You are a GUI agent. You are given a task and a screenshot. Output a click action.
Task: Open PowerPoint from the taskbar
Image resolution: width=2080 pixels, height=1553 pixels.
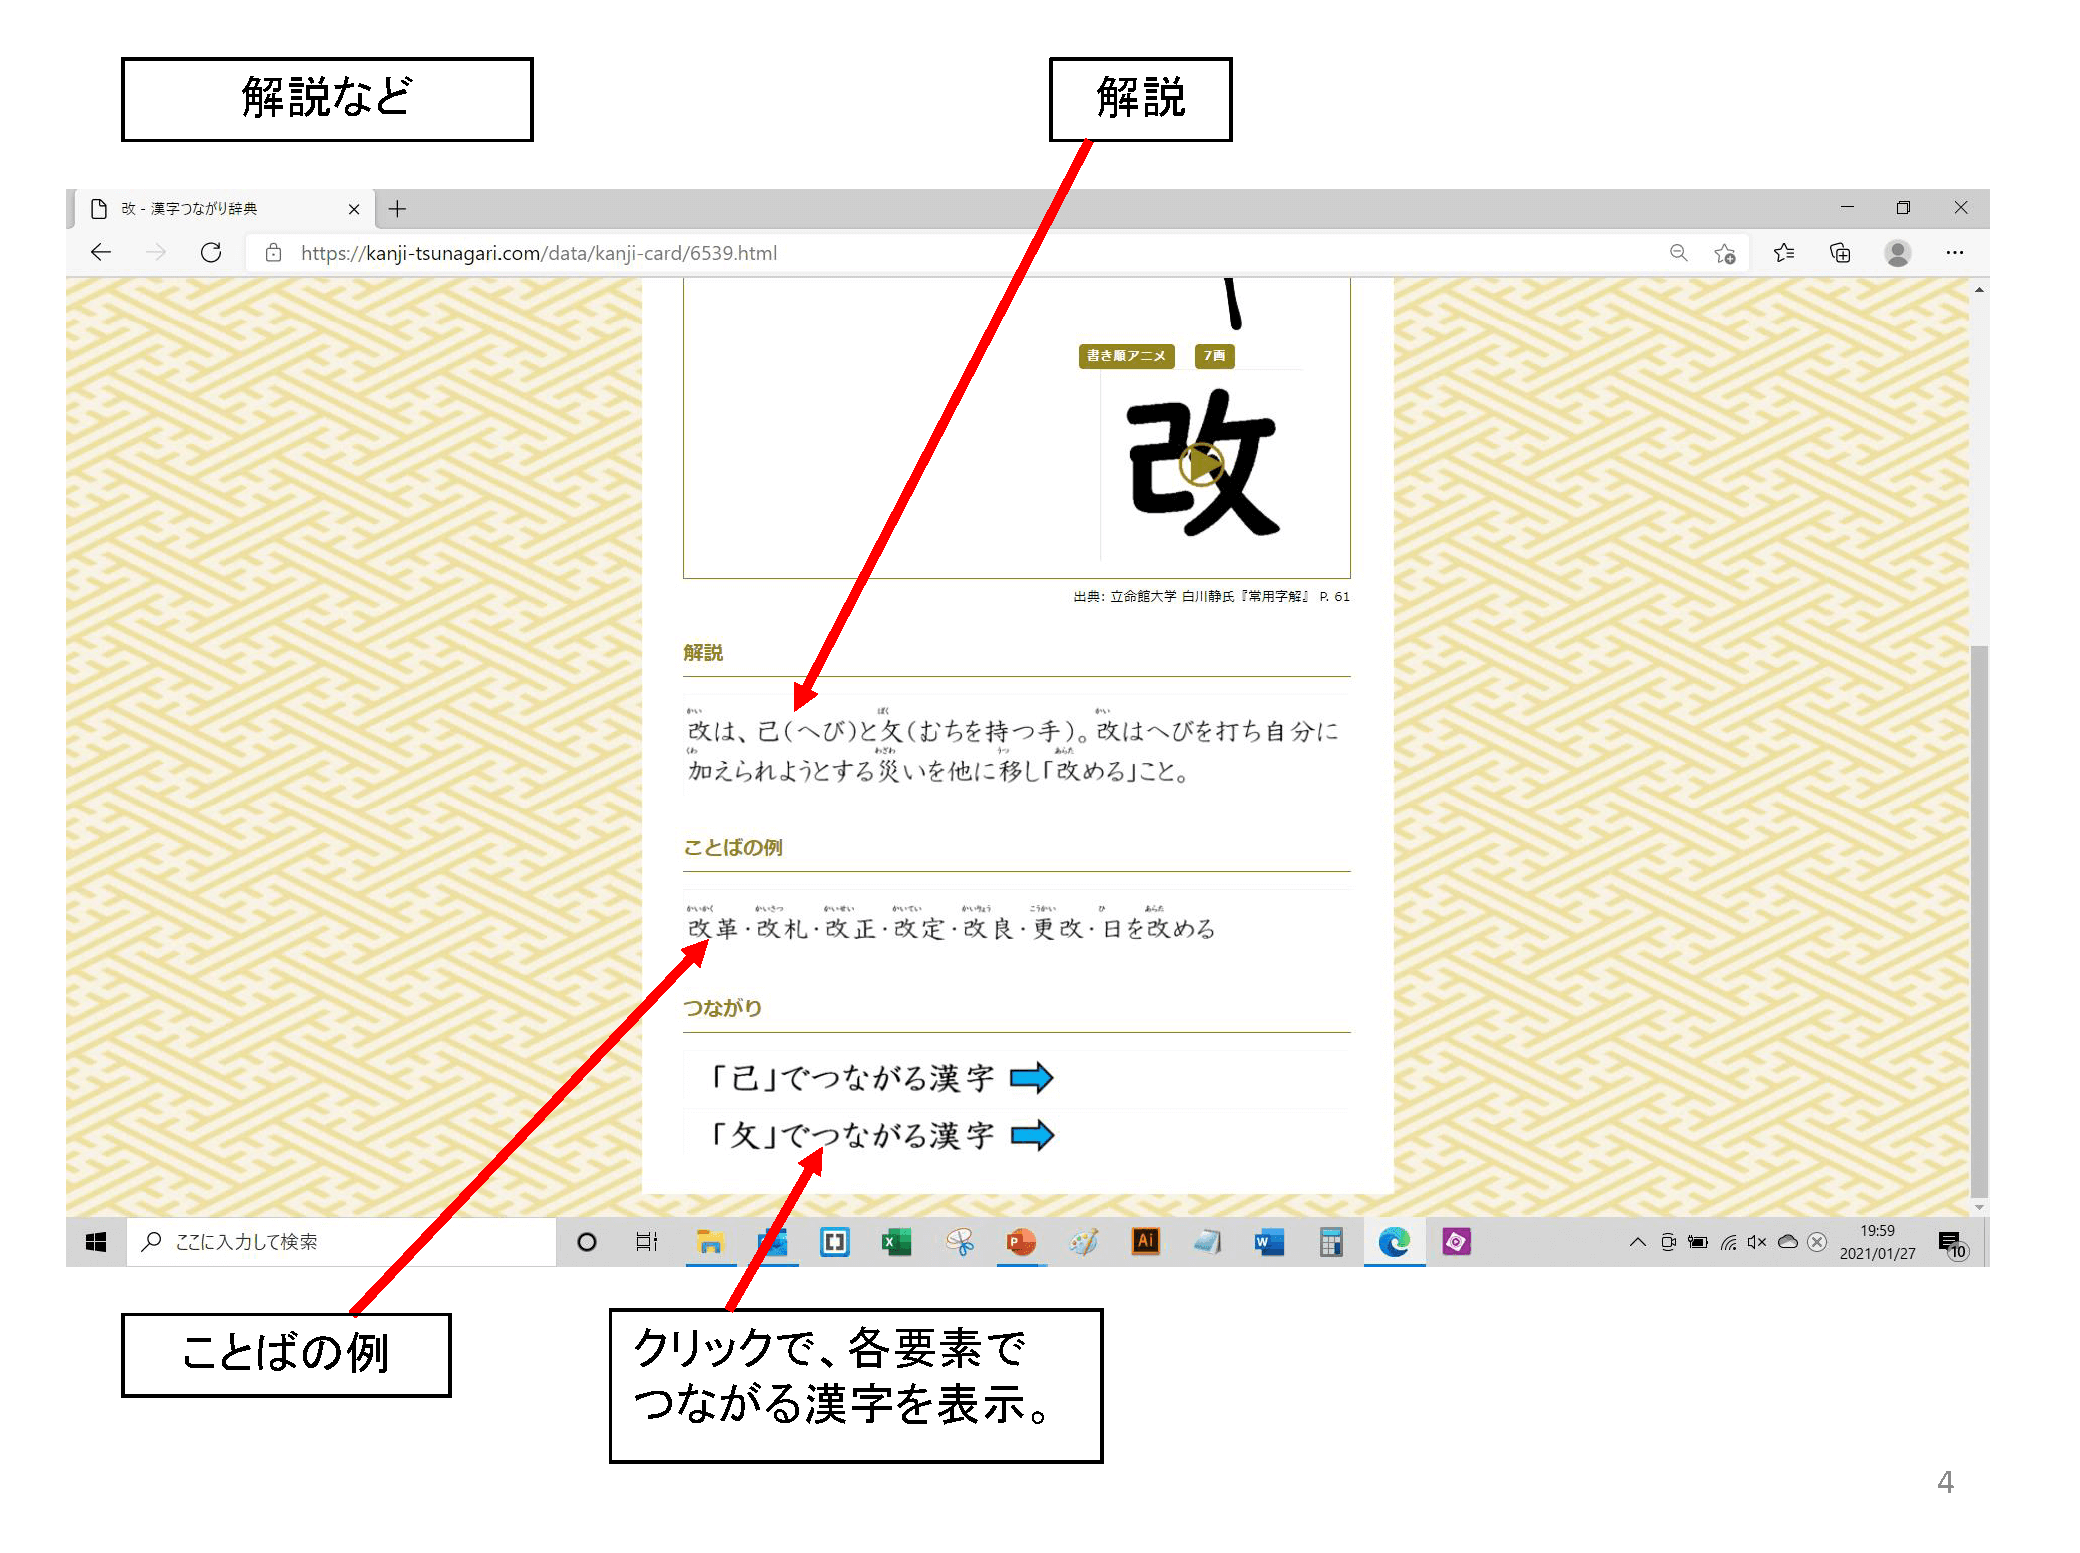tap(1021, 1242)
